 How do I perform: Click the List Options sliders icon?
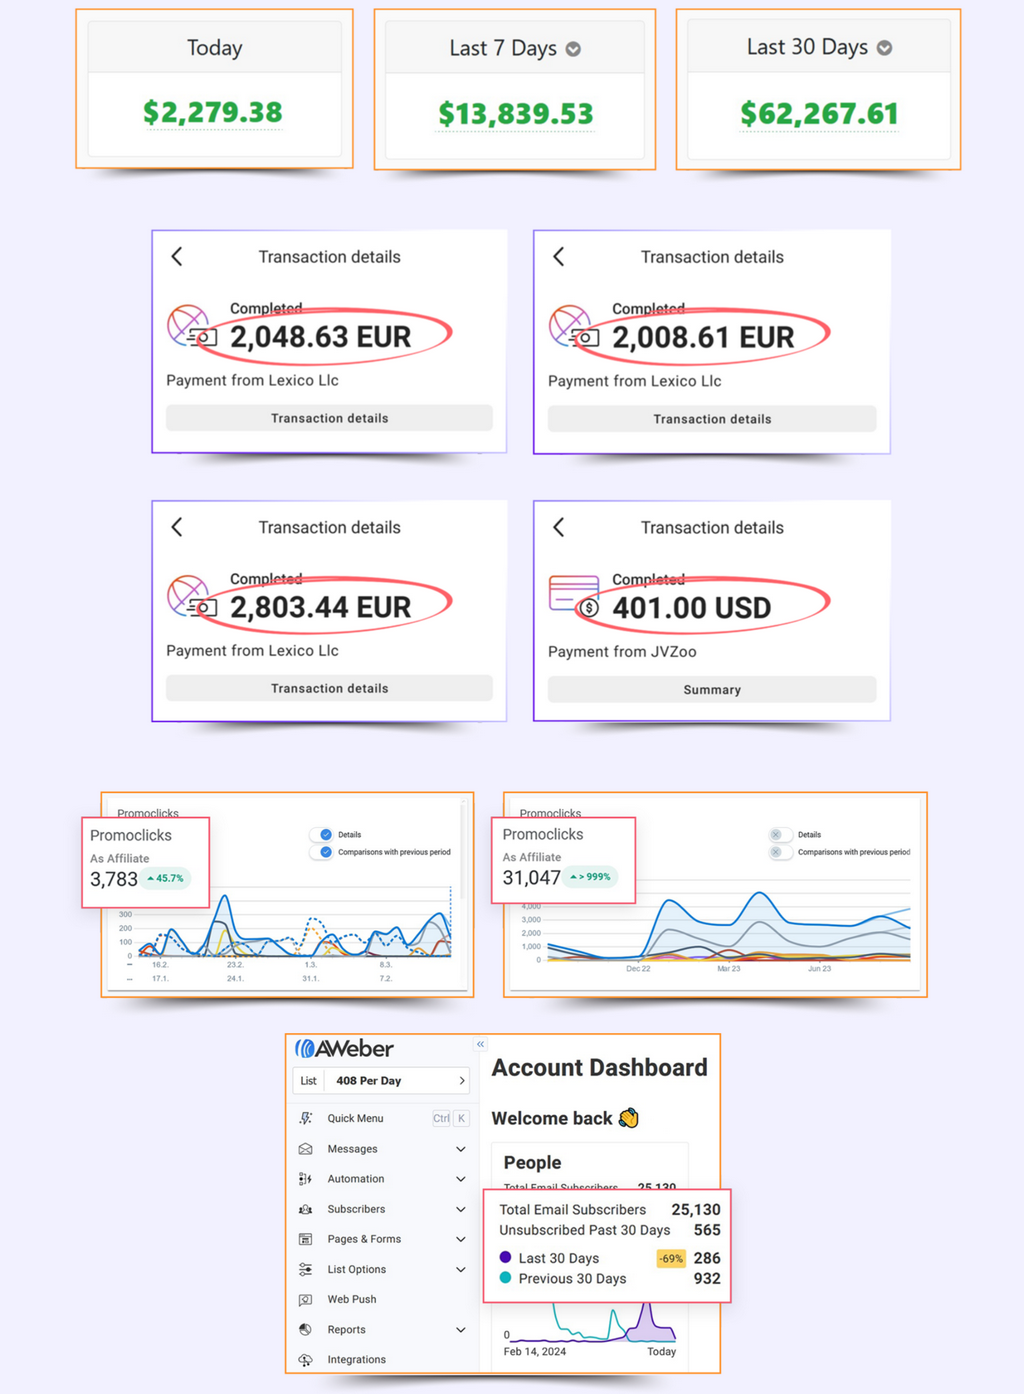306,1270
